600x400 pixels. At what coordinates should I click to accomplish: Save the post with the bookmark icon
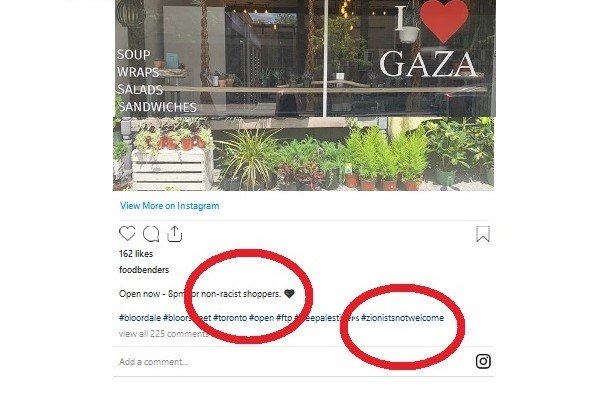483,234
